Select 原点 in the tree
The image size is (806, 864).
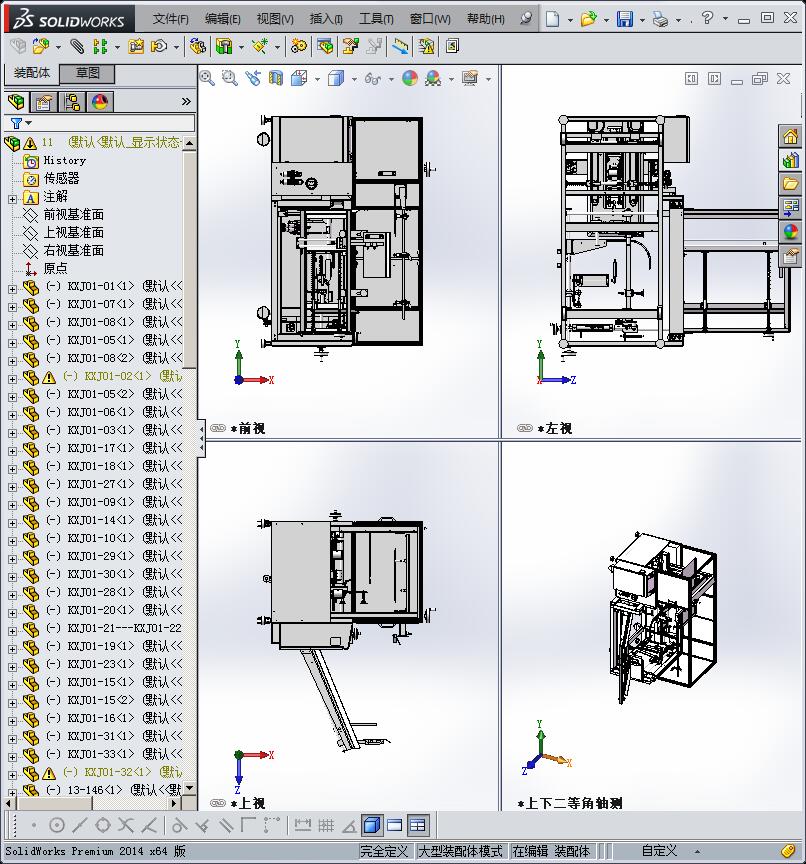(x=55, y=268)
